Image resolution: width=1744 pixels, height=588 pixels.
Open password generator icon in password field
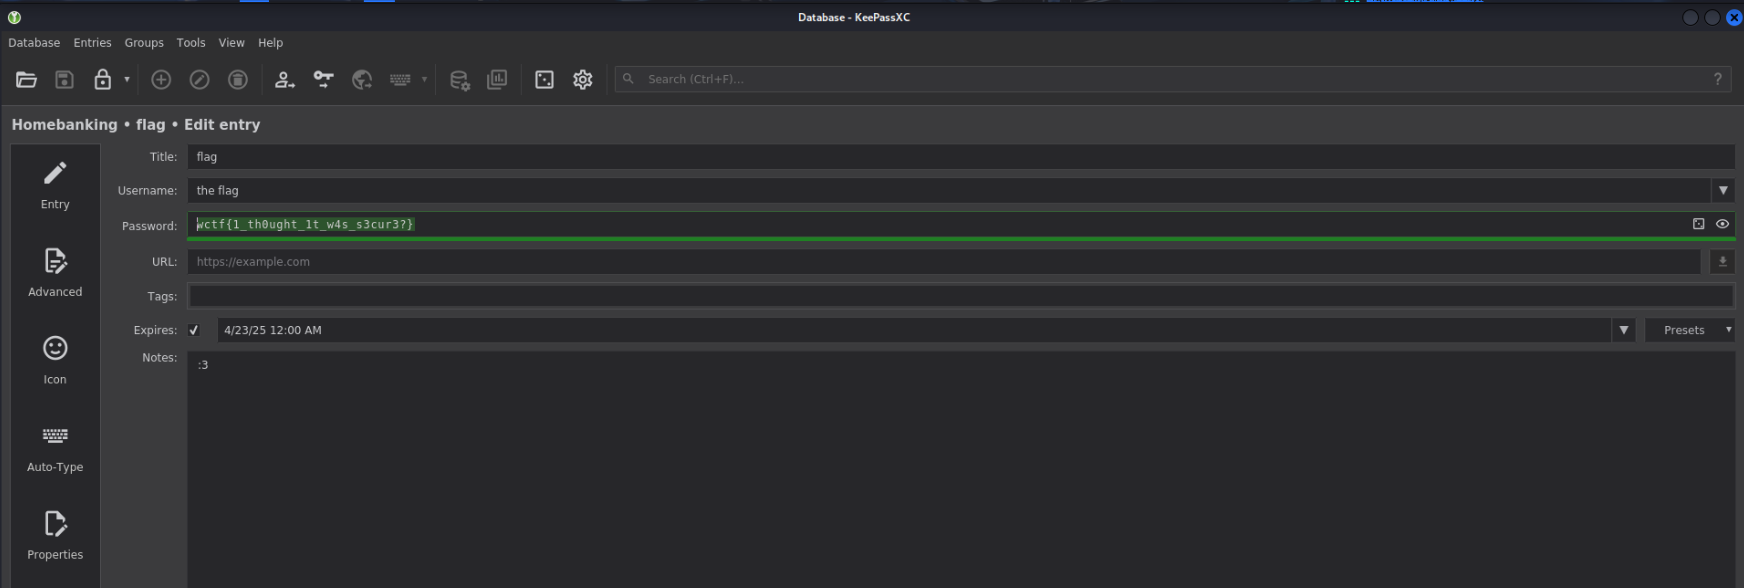point(1698,224)
